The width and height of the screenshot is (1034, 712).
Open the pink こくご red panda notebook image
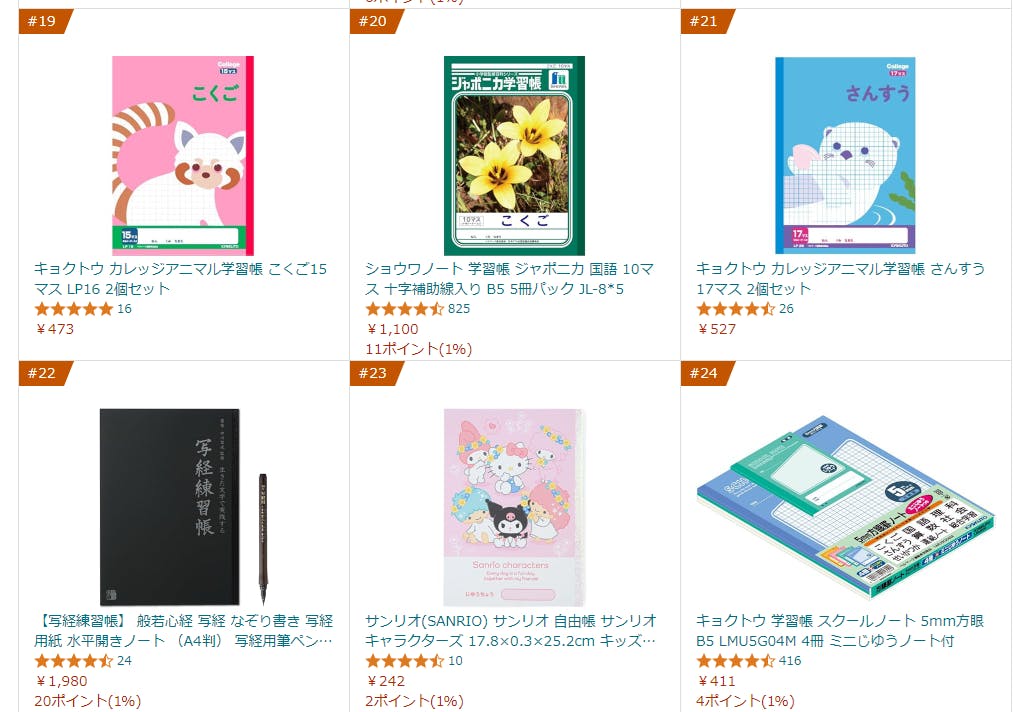tap(183, 156)
